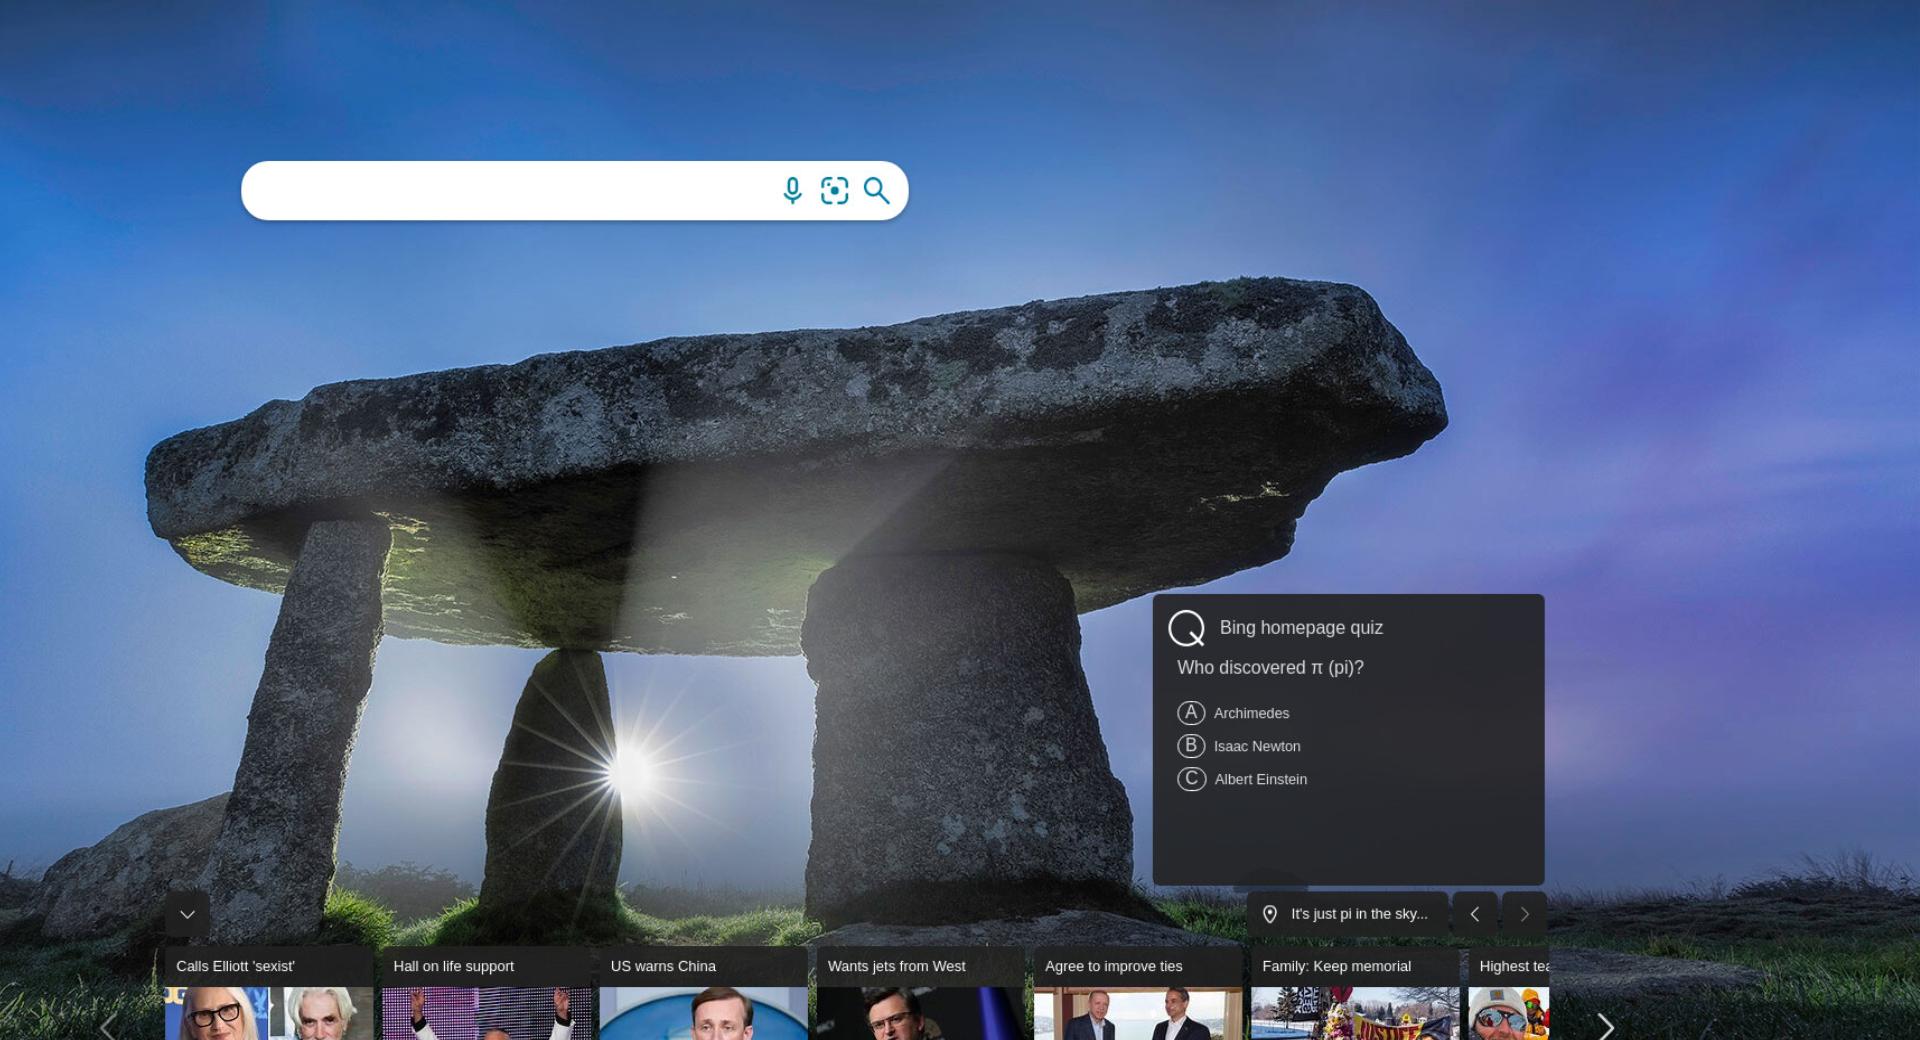Click the microphone voice search icon
Screen dimensions: 1920x1040
[x=792, y=190]
